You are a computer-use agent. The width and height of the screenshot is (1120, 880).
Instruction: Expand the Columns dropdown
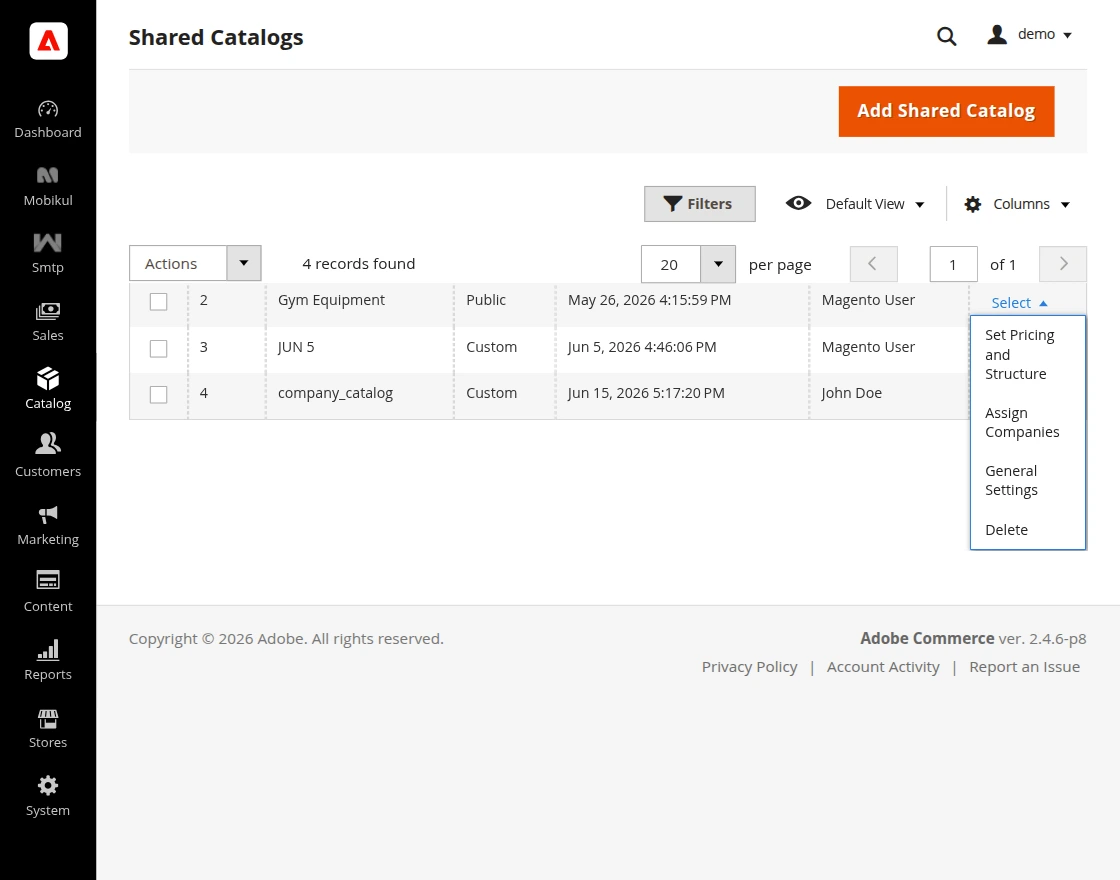tap(1031, 204)
